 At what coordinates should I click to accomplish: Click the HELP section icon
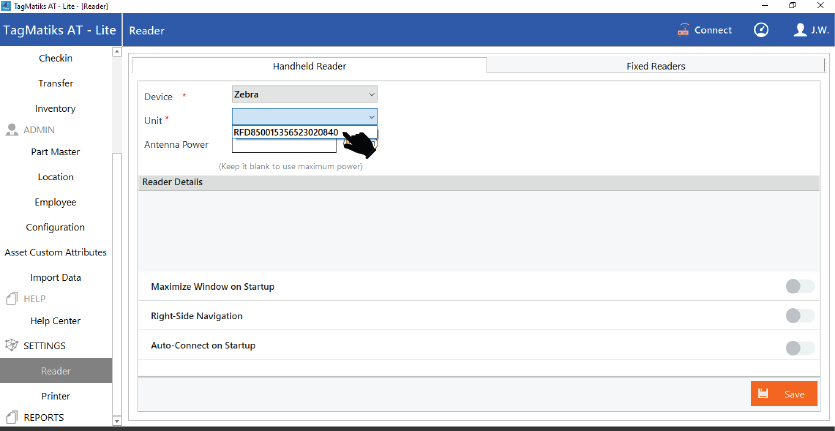click(13, 298)
